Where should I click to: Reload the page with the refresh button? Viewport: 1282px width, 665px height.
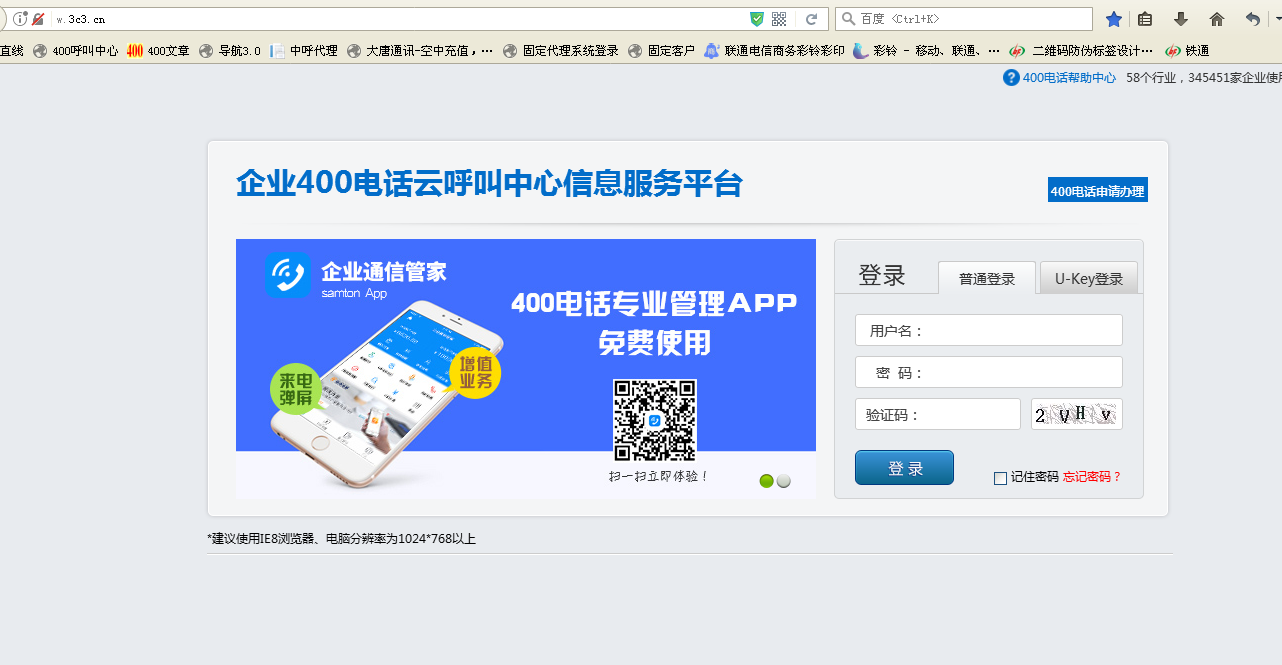(x=812, y=19)
